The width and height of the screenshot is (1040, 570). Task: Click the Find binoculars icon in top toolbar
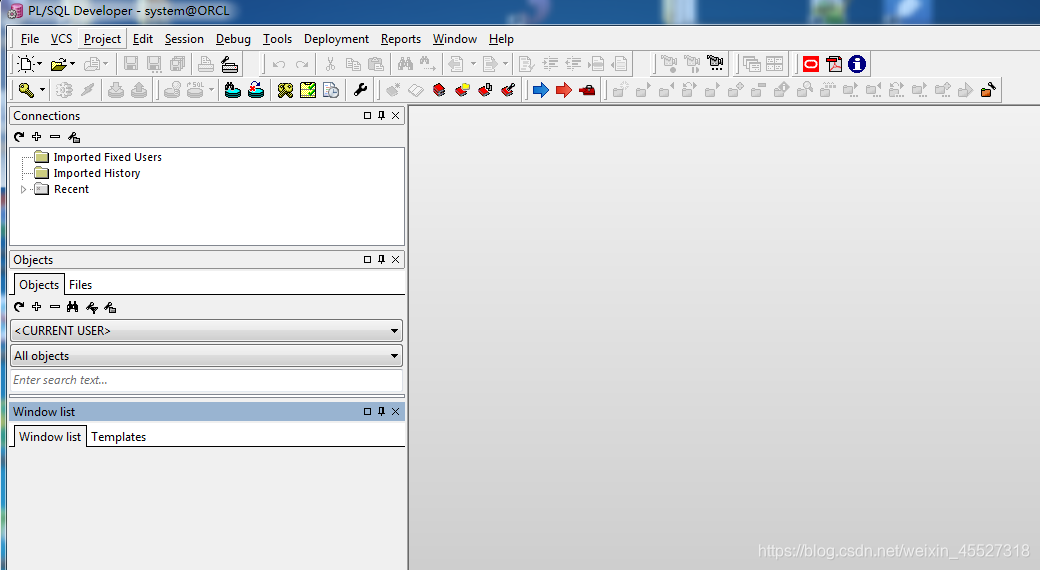pyautogui.click(x=405, y=64)
